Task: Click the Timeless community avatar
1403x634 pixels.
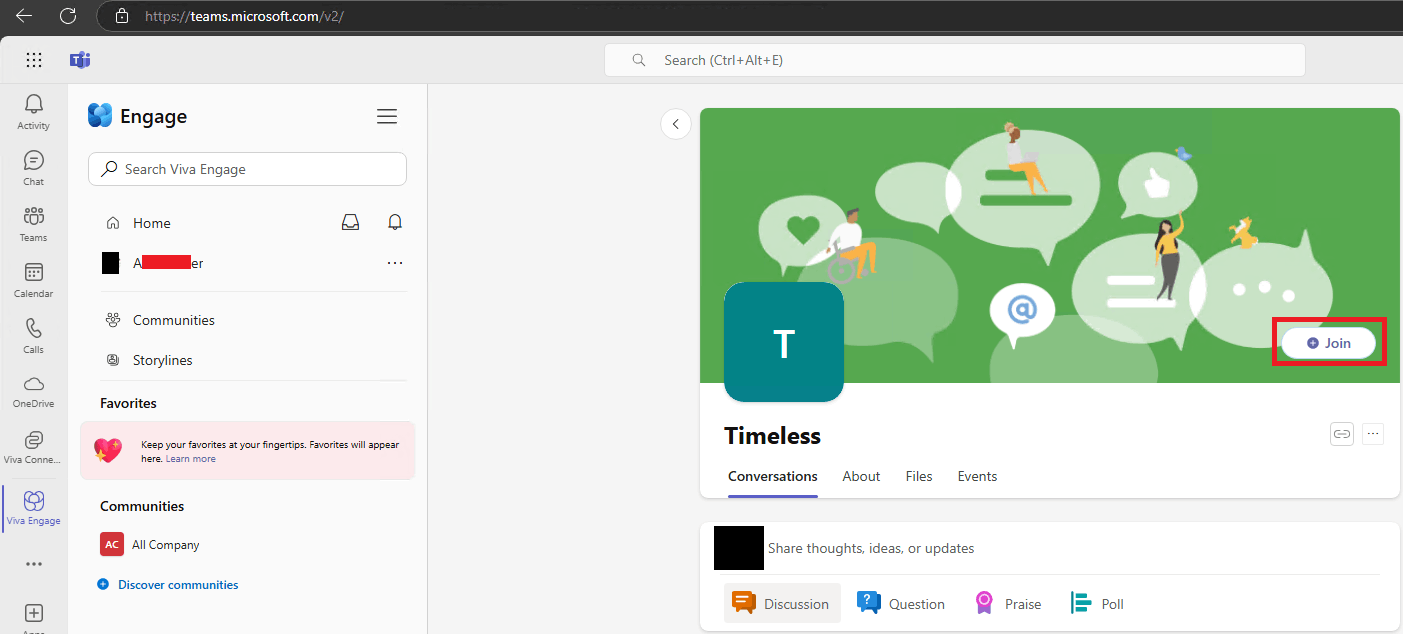Action: pyautogui.click(x=784, y=342)
